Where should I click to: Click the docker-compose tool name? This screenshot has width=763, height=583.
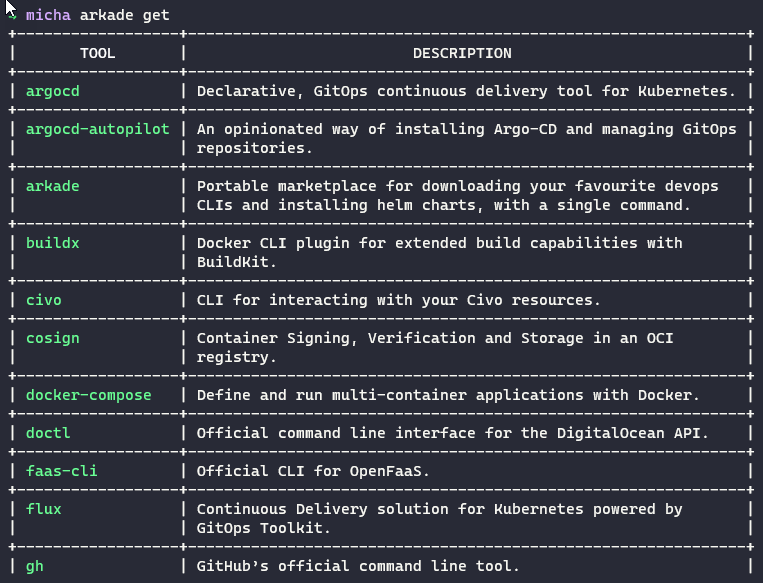(88, 395)
